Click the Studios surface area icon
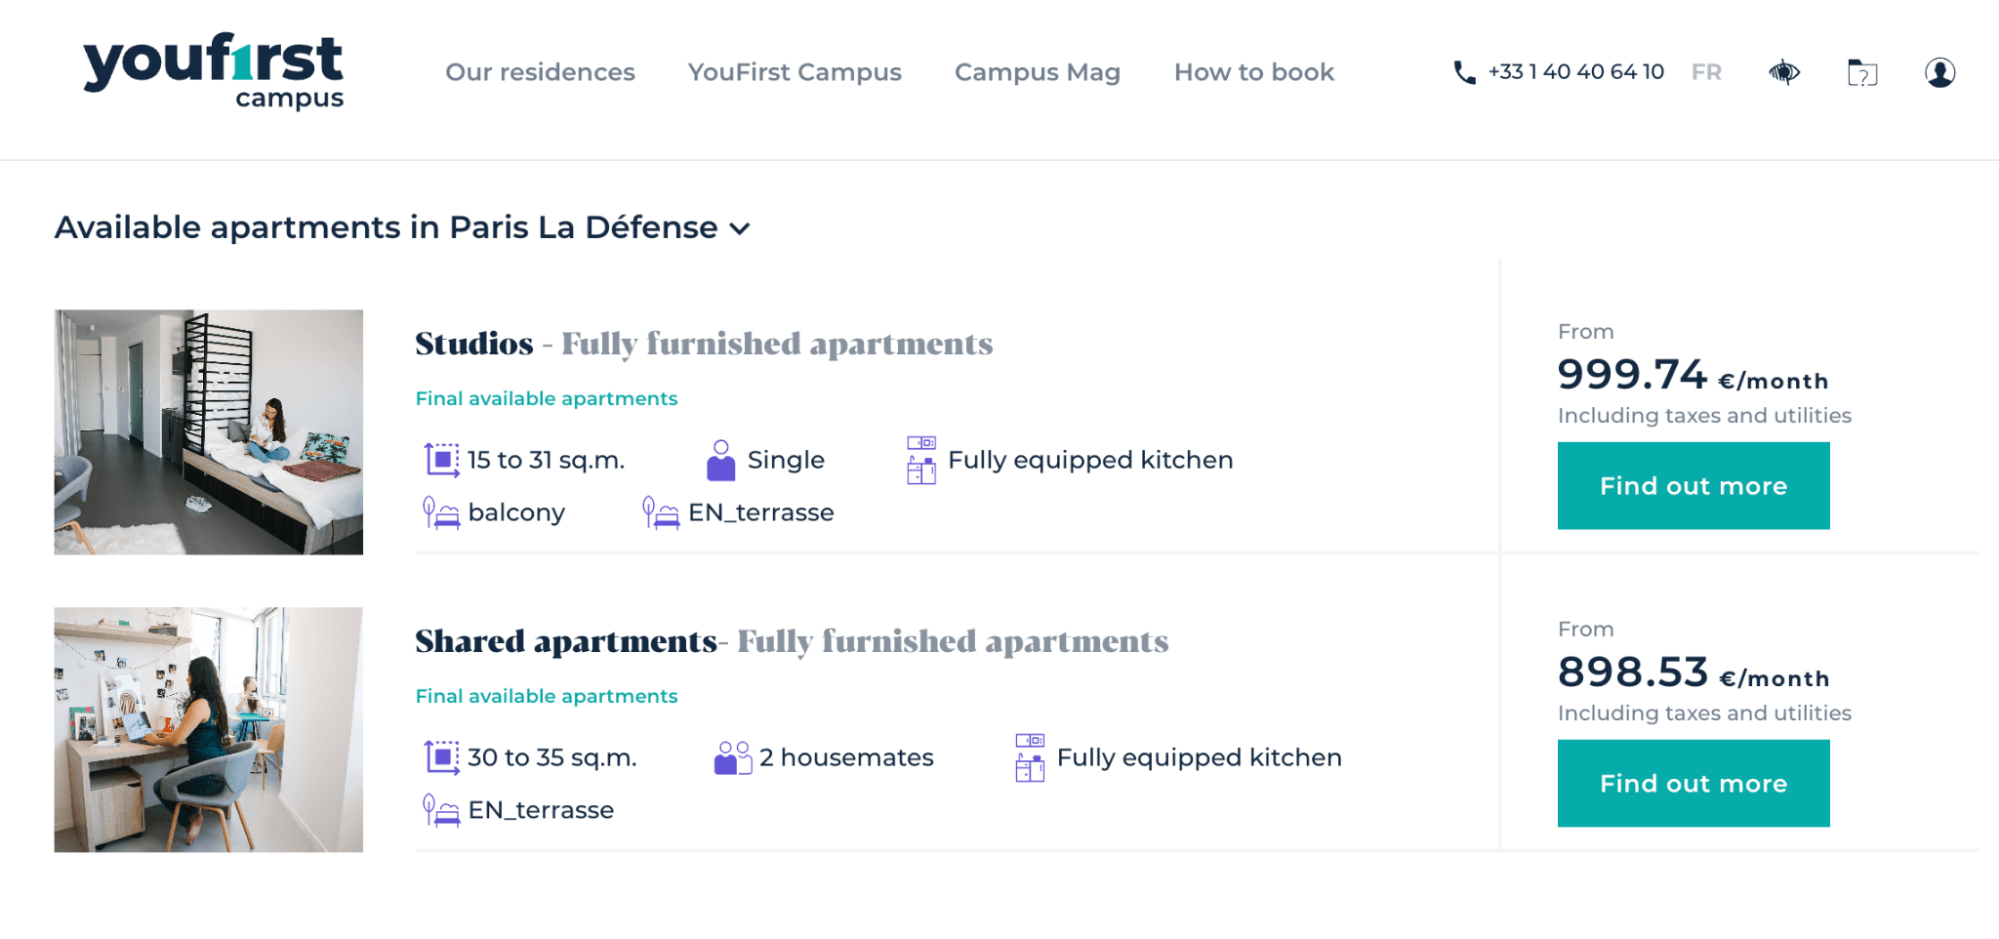The width and height of the screenshot is (1999, 939). (x=441, y=460)
